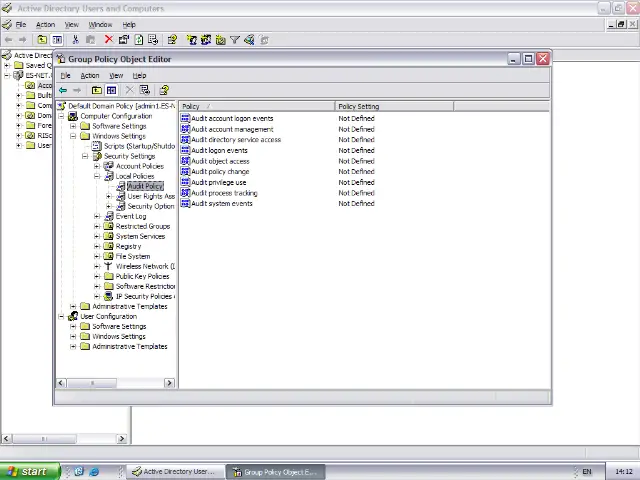The height and width of the screenshot is (480, 640).
Task: Click the tree pane horizontal scrollbar right arrow
Action: (169, 383)
